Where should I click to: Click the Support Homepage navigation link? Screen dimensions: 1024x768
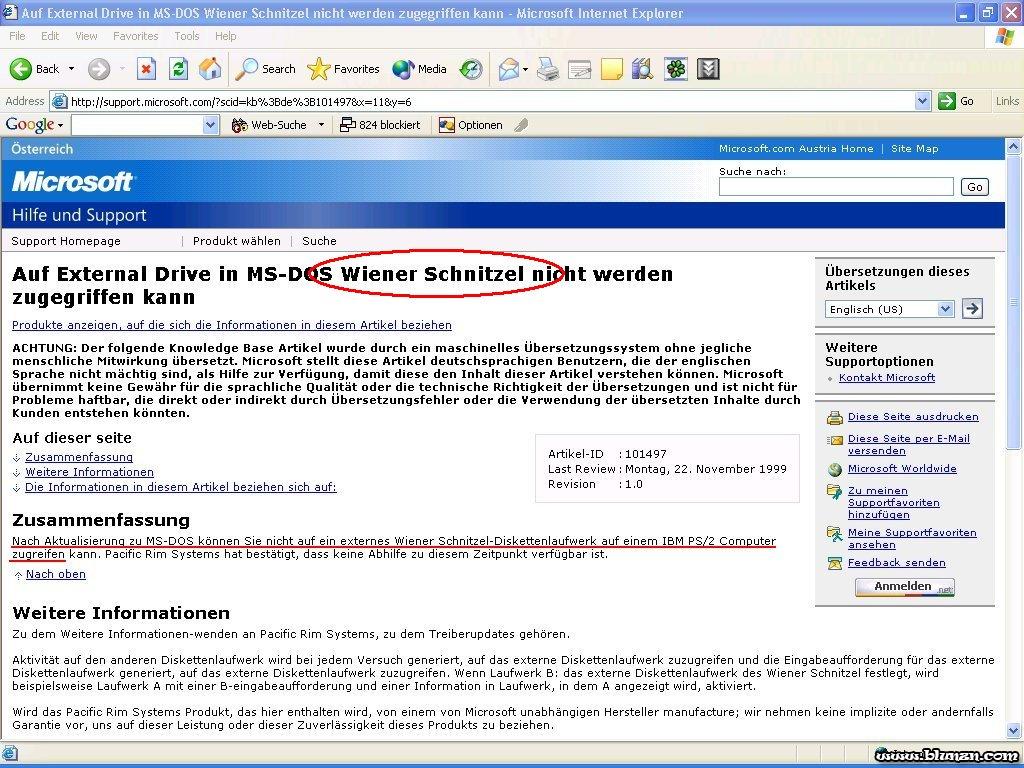66,241
